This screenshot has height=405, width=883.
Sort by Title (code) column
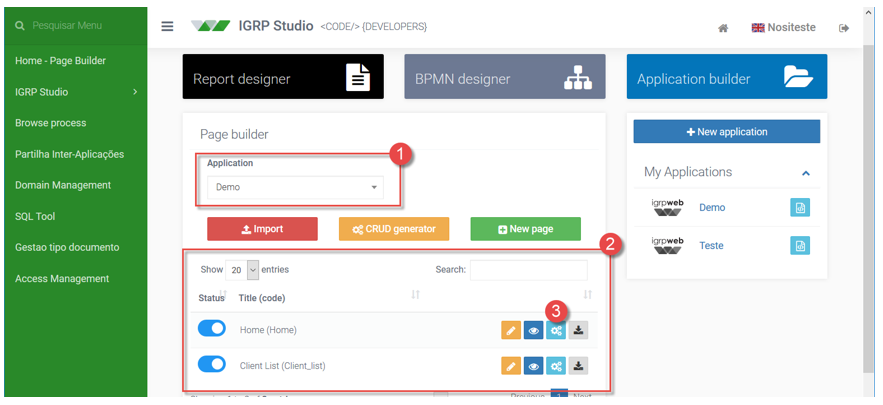point(261,298)
